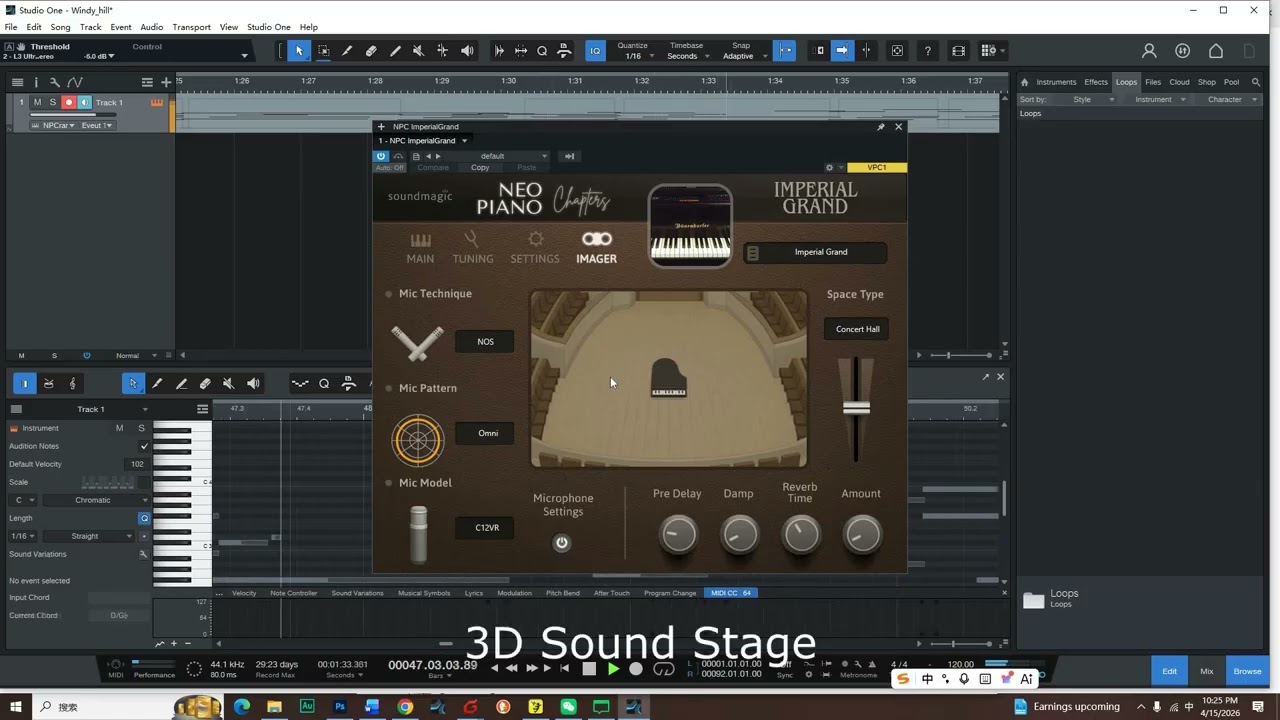The height and width of the screenshot is (720, 1280).
Task: Open the video player icon
Action: [959, 50]
